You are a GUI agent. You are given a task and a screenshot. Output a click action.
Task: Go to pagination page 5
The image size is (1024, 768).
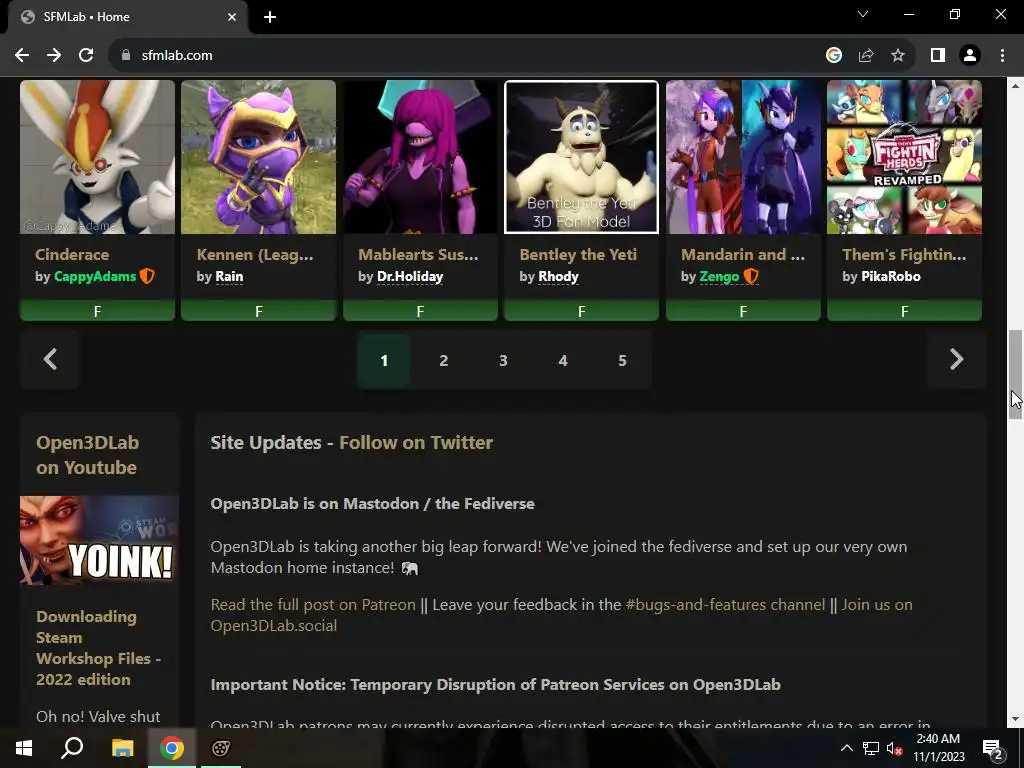coord(622,360)
